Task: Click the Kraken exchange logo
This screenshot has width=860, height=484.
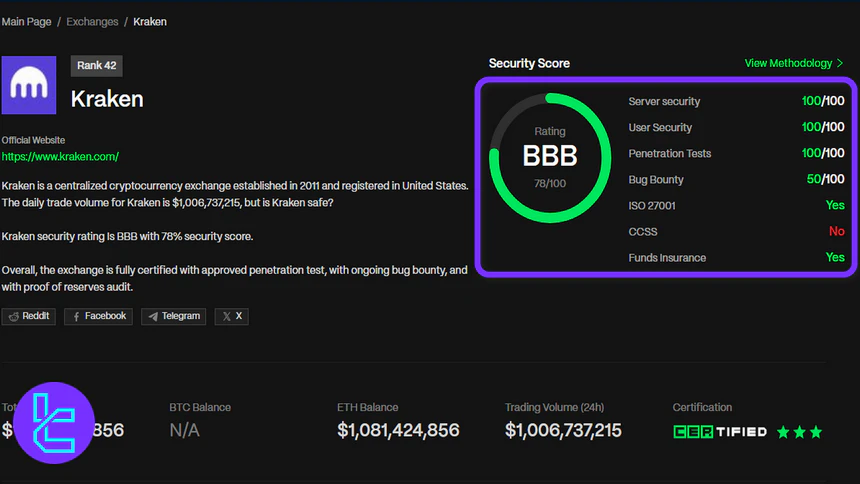Action: 29,85
